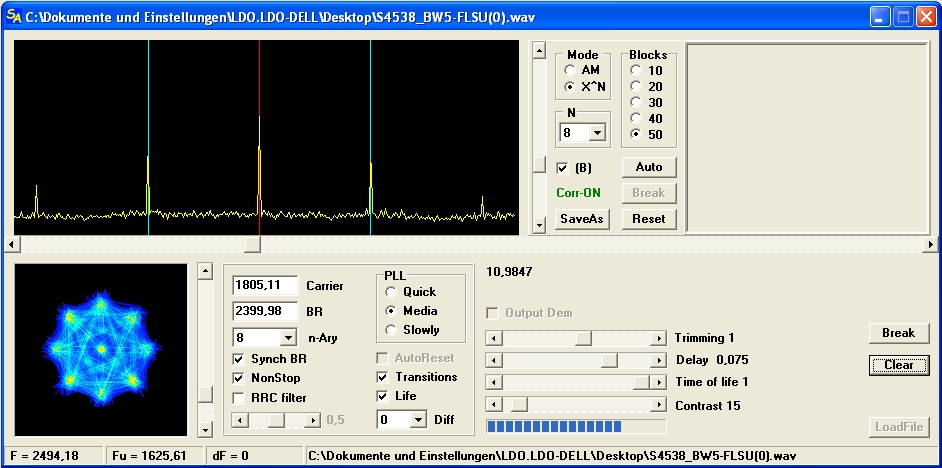942x468 pixels.
Task: Disable the Life checkbox
Action: coord(383,397)
